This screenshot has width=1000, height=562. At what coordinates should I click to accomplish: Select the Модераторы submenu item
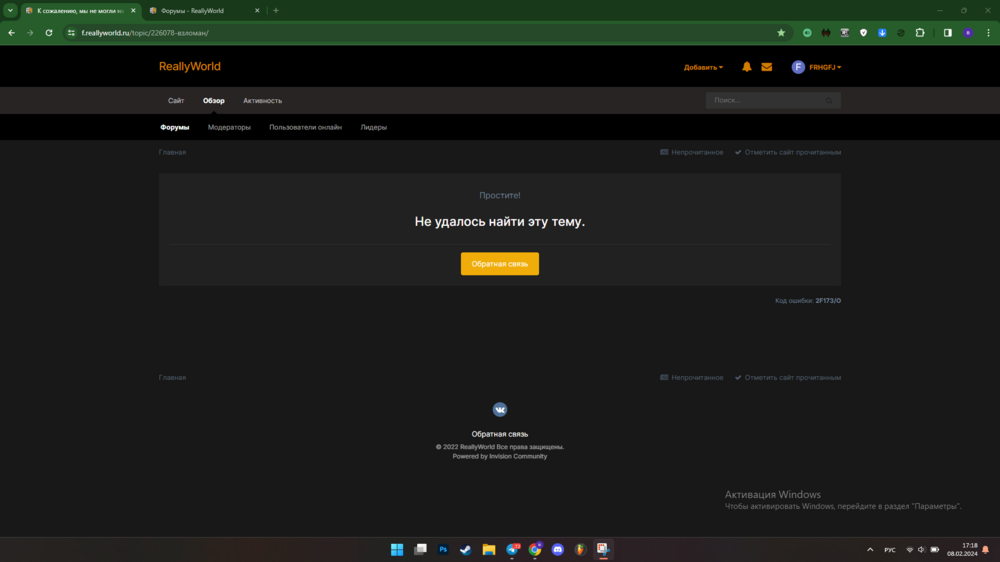tap(229, 128)
